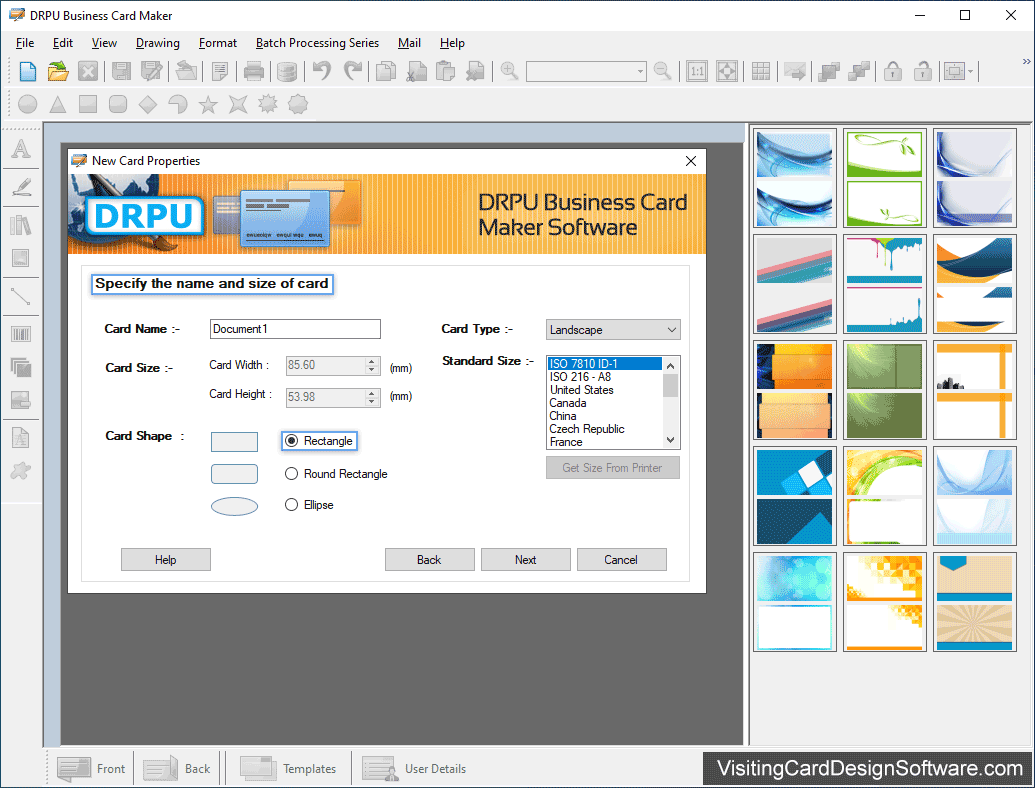Select the line drawing tool in sidebar
The image size is (1035, 788).
pos(21,297)
